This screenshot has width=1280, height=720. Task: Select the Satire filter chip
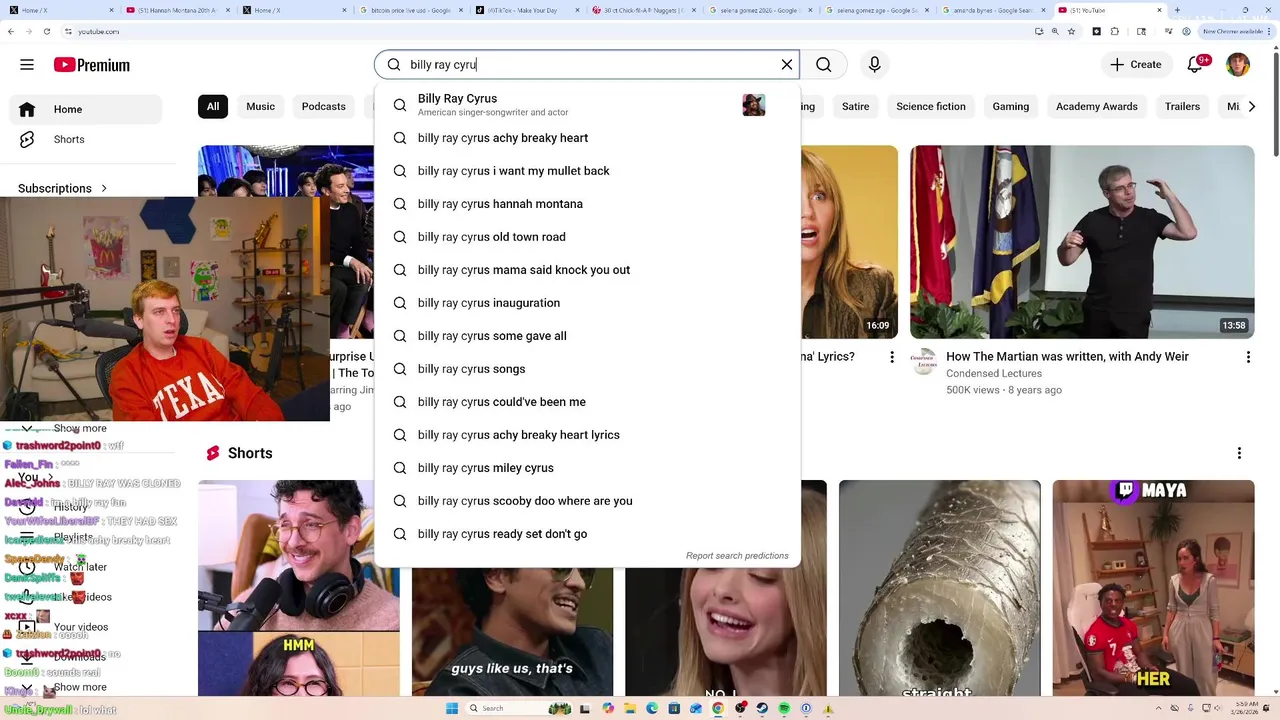pyautogui.click(x=855, y=106)
